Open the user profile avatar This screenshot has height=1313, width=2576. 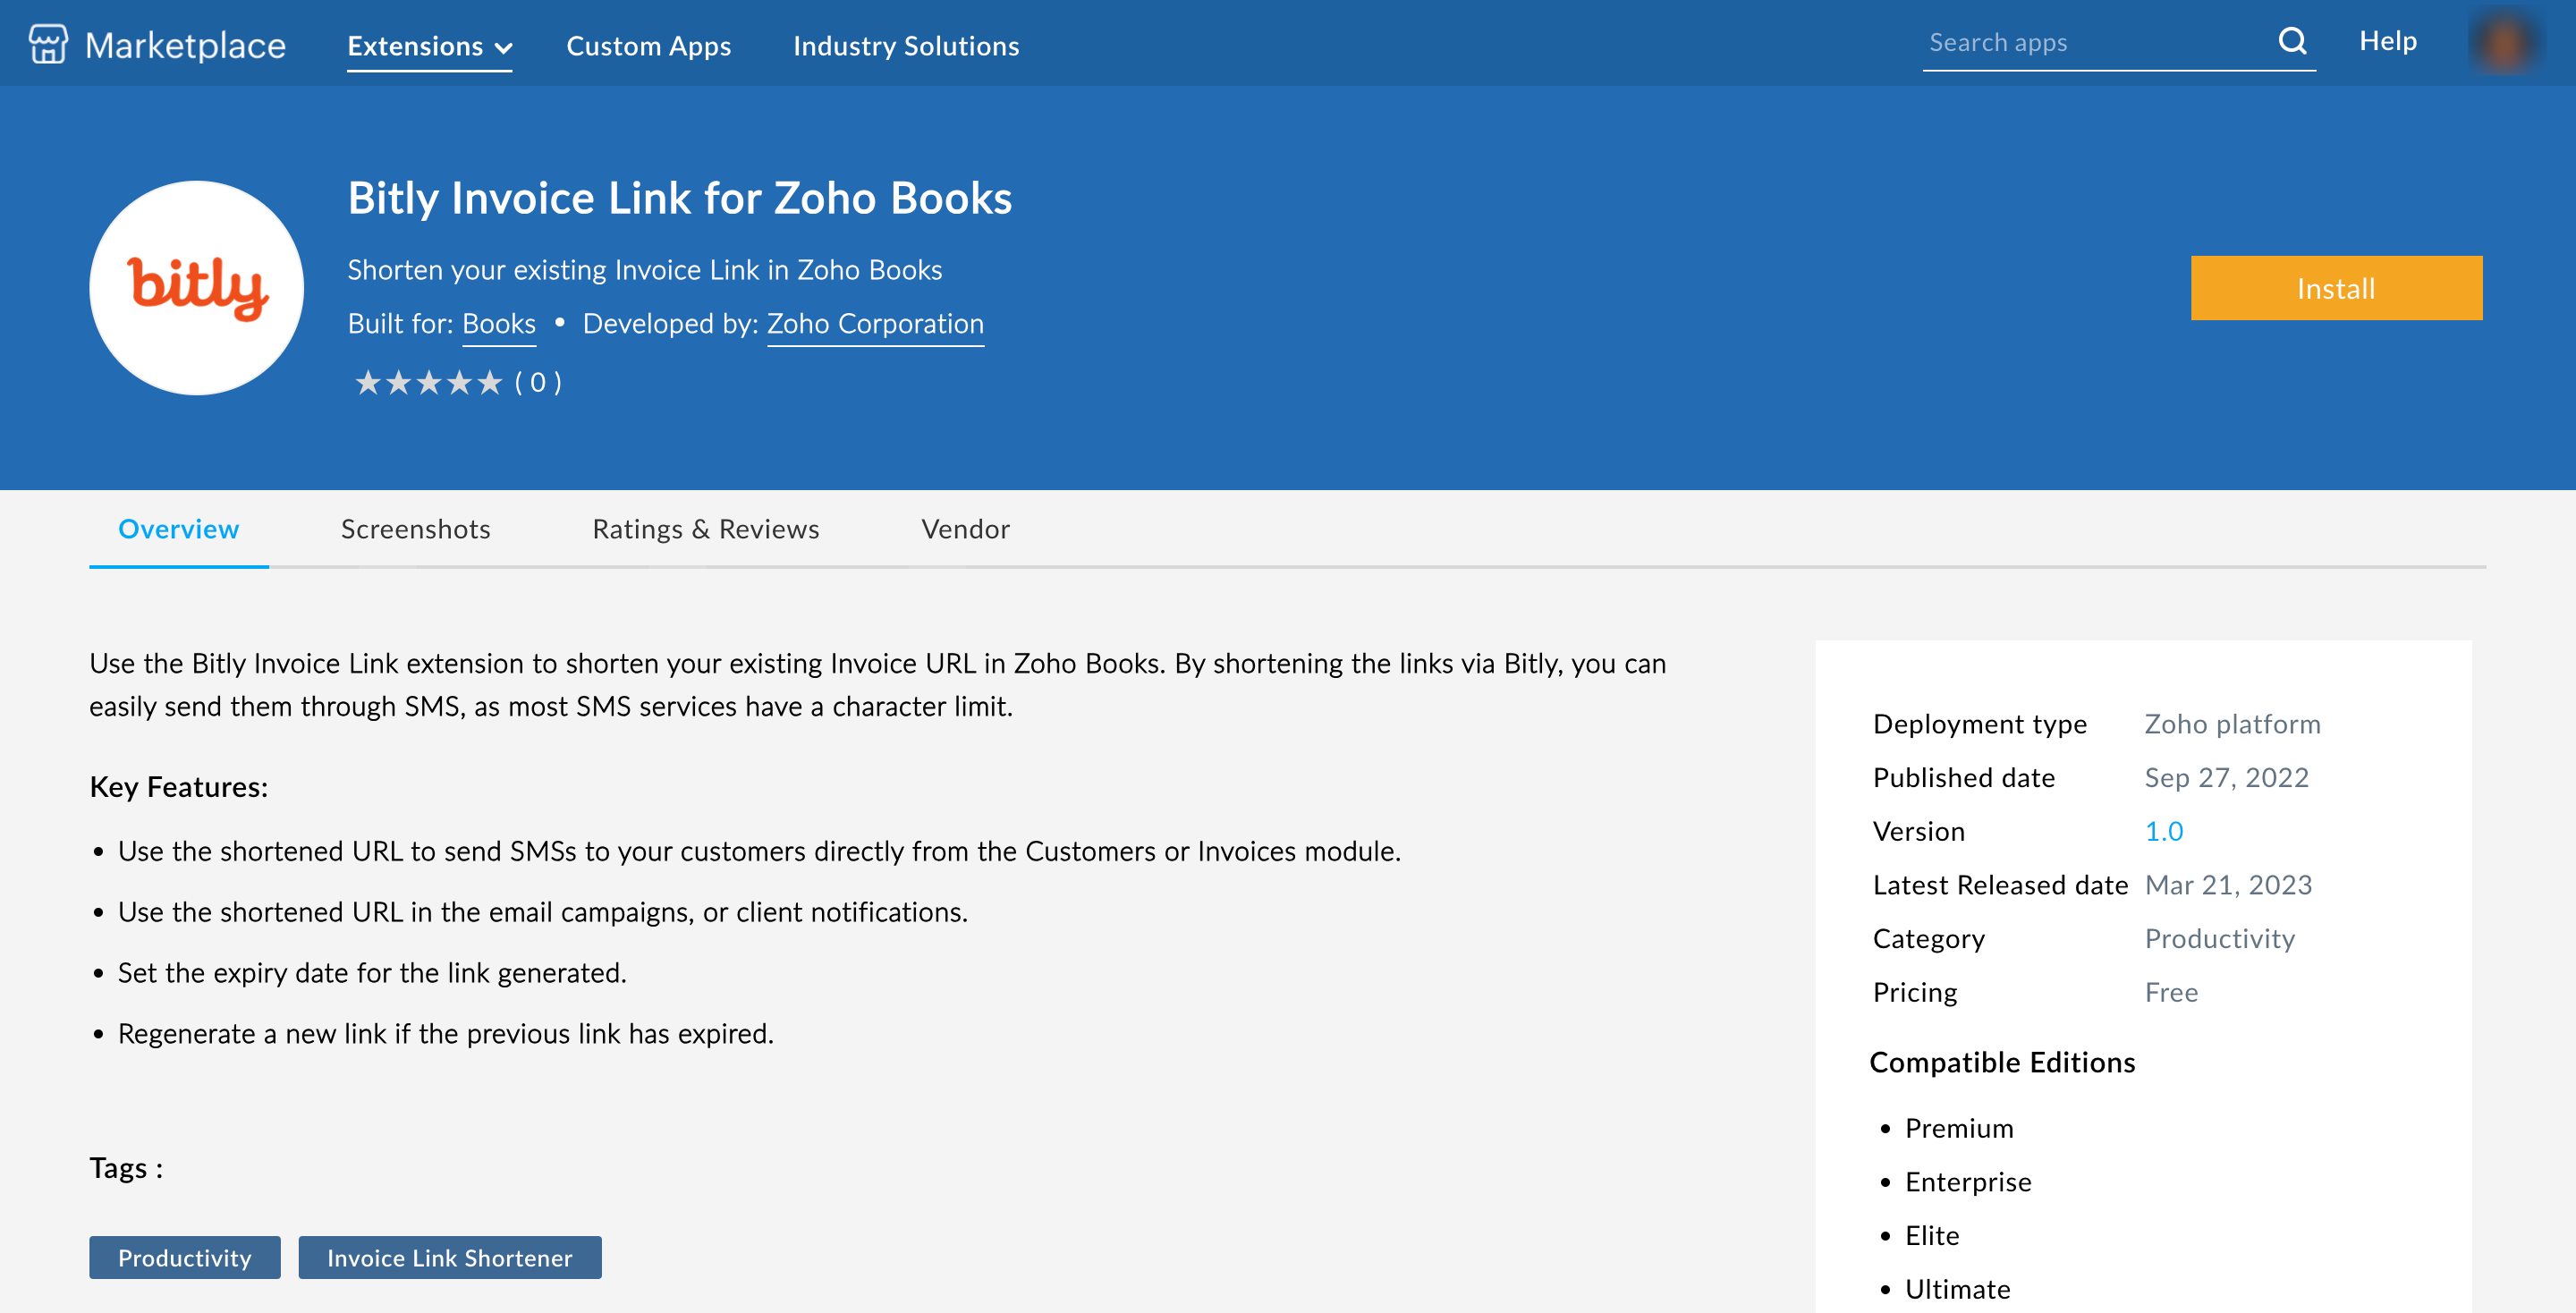click(2504, 43)
